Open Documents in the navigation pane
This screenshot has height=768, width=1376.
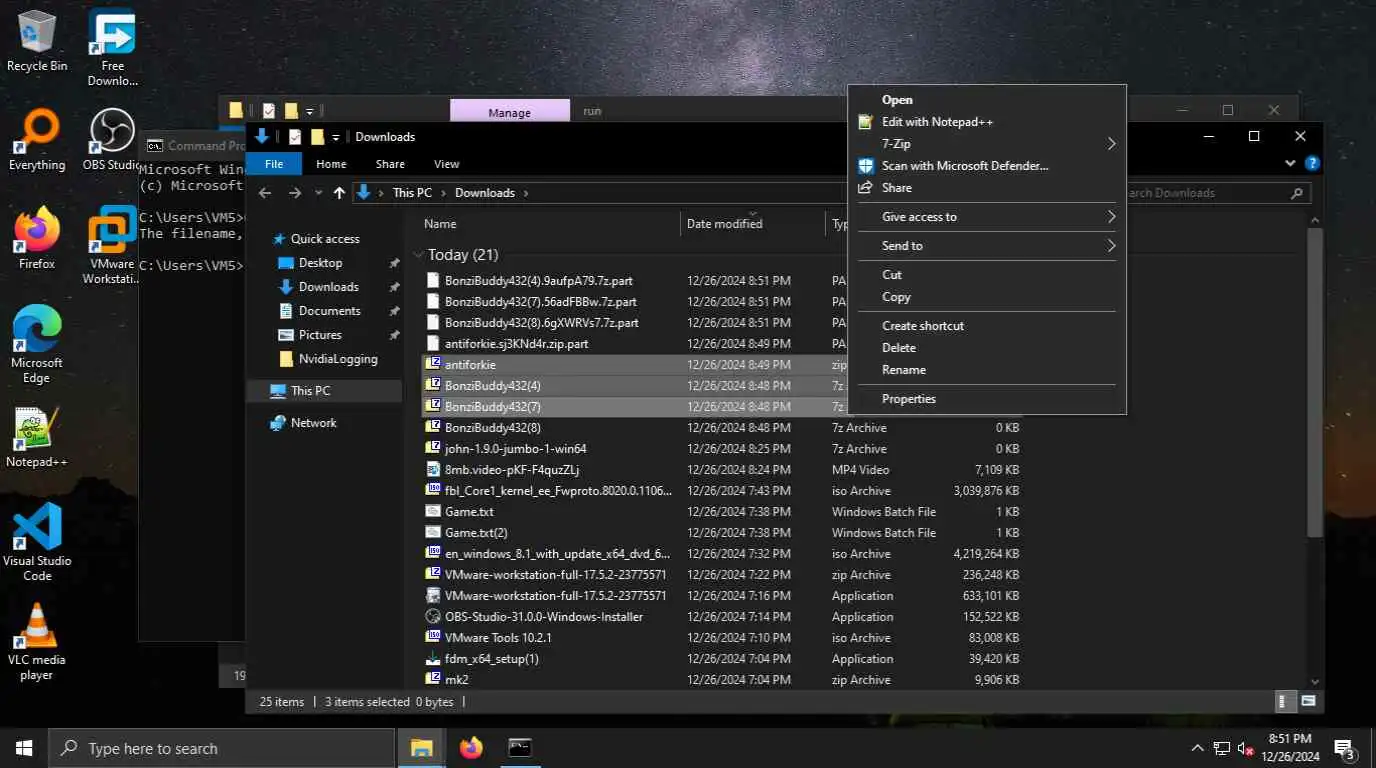(329, 311)
